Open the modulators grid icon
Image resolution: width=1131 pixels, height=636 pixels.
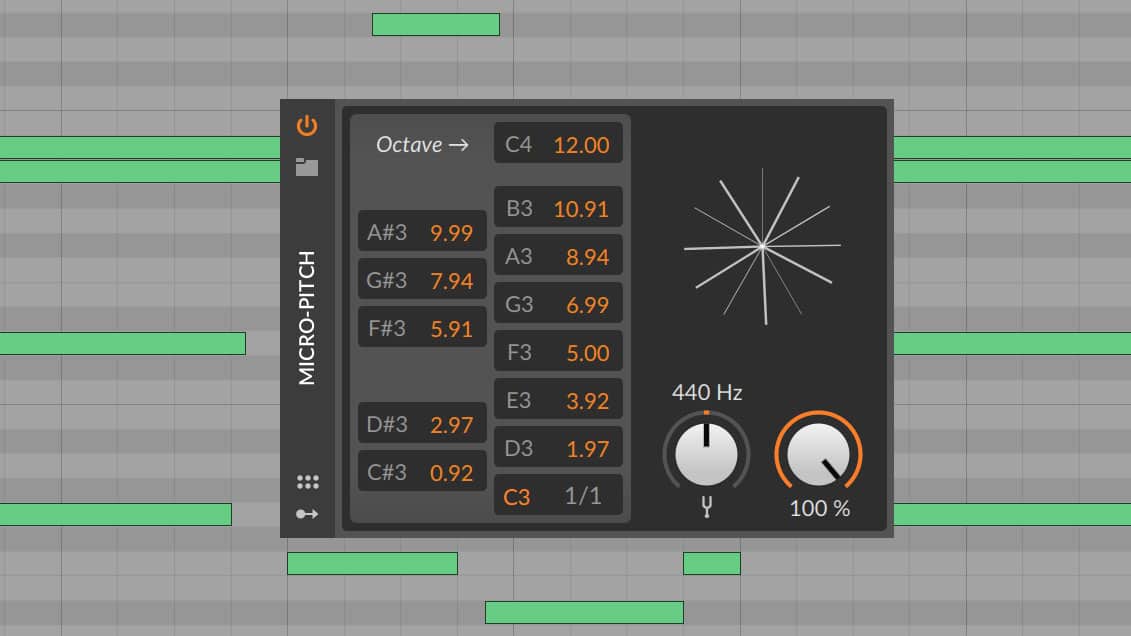pos(307,482)
